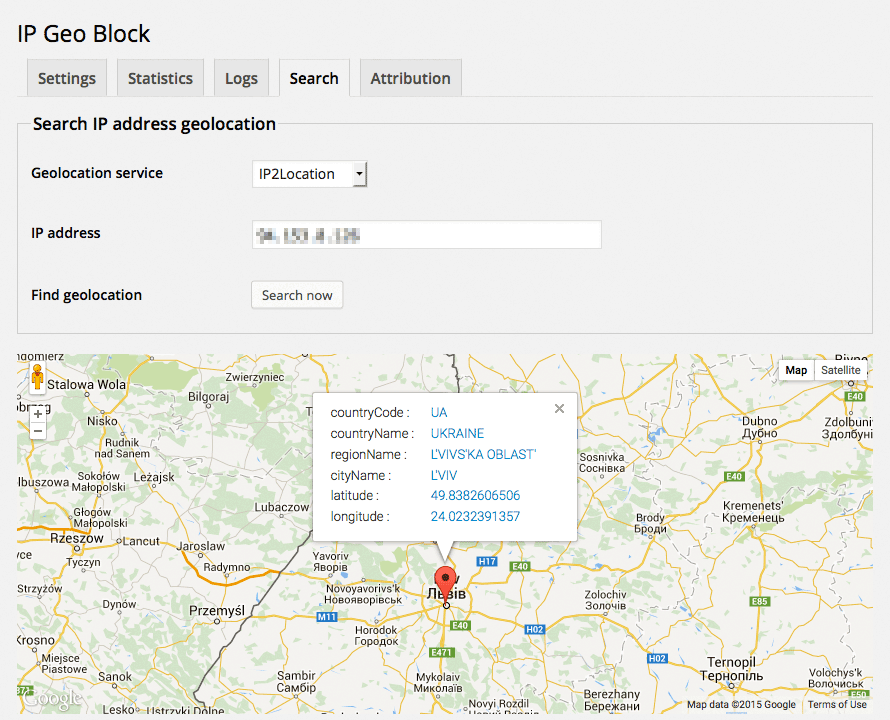Close the map info window popup
890x720 pixels.
tap(559, 408)
